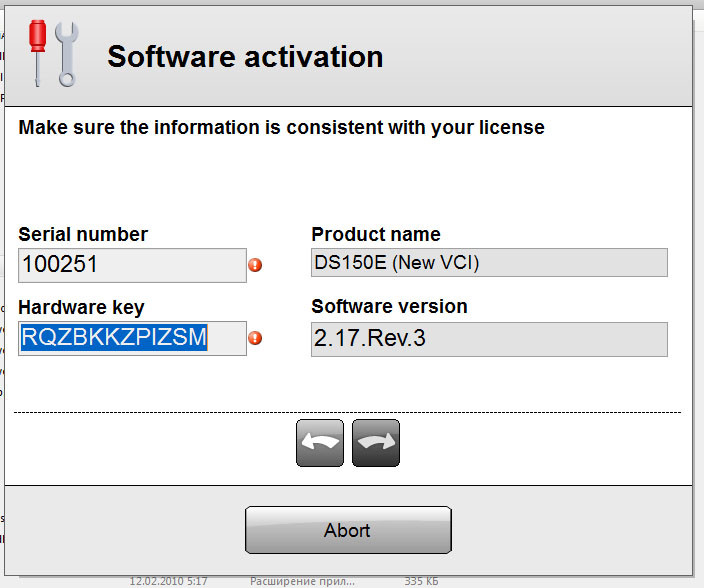
Task: Click the "Расширение прил..." file type entry
Action: point(302,580)
